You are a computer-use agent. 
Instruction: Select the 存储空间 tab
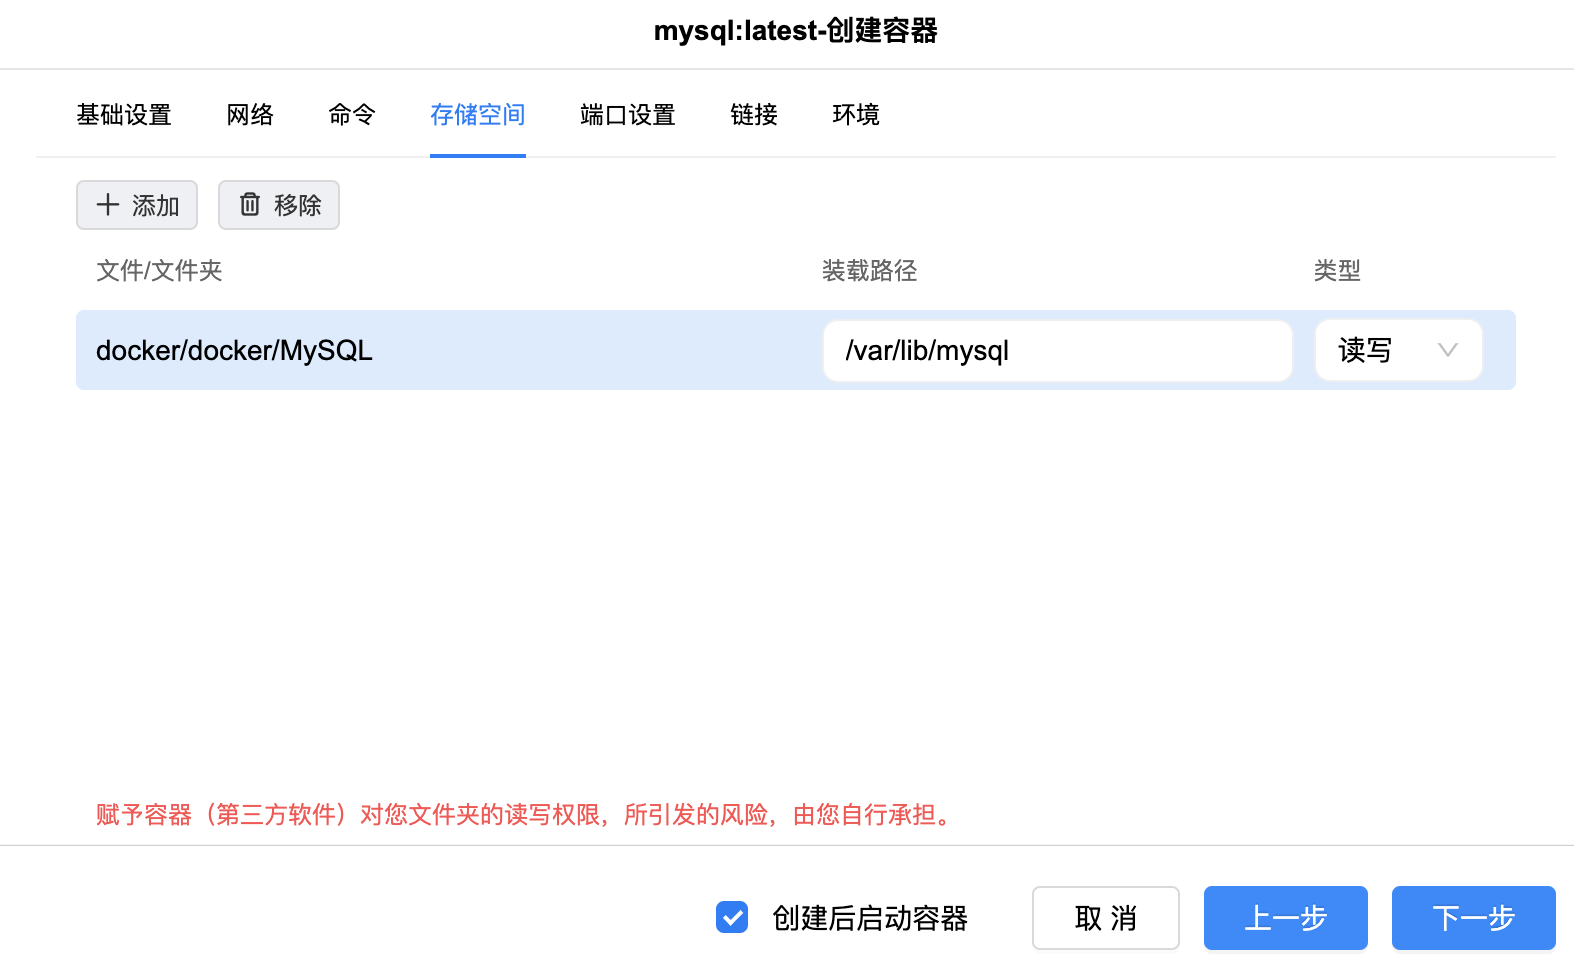click(x=478, y=115)
